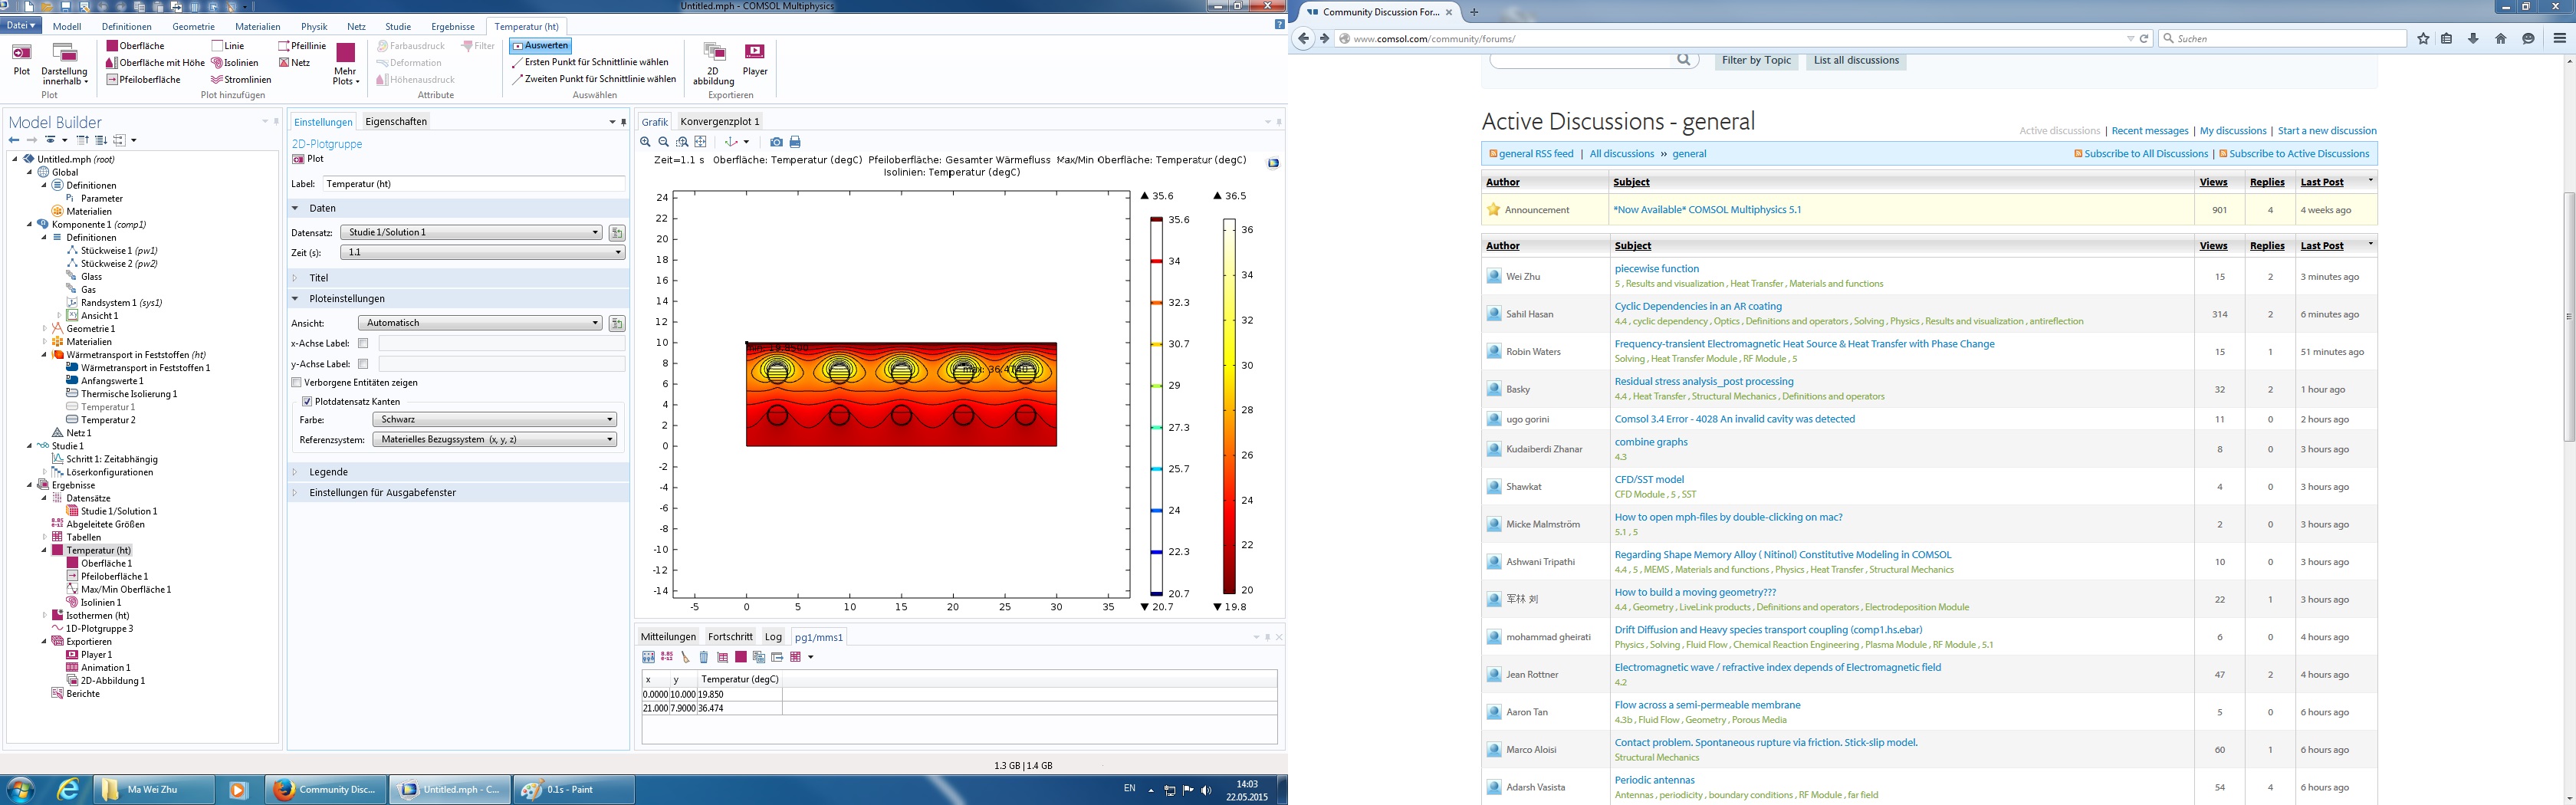Image resolution: width=2576 pixels, height=805 pixels.
Task: Enable the x-Achse Label checkbox
Action: click(x=363, y=343)
